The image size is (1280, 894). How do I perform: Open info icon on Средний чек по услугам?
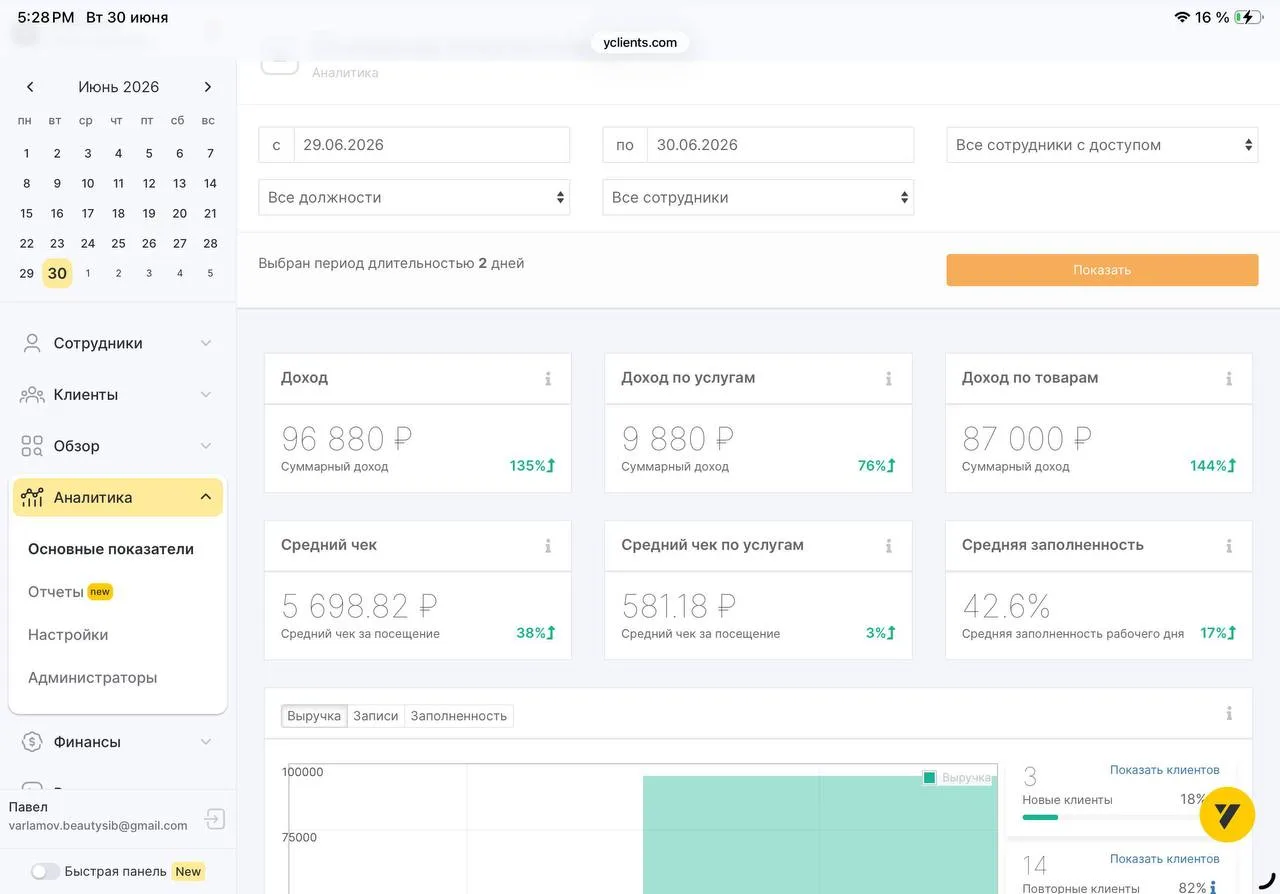coord(888,546)
